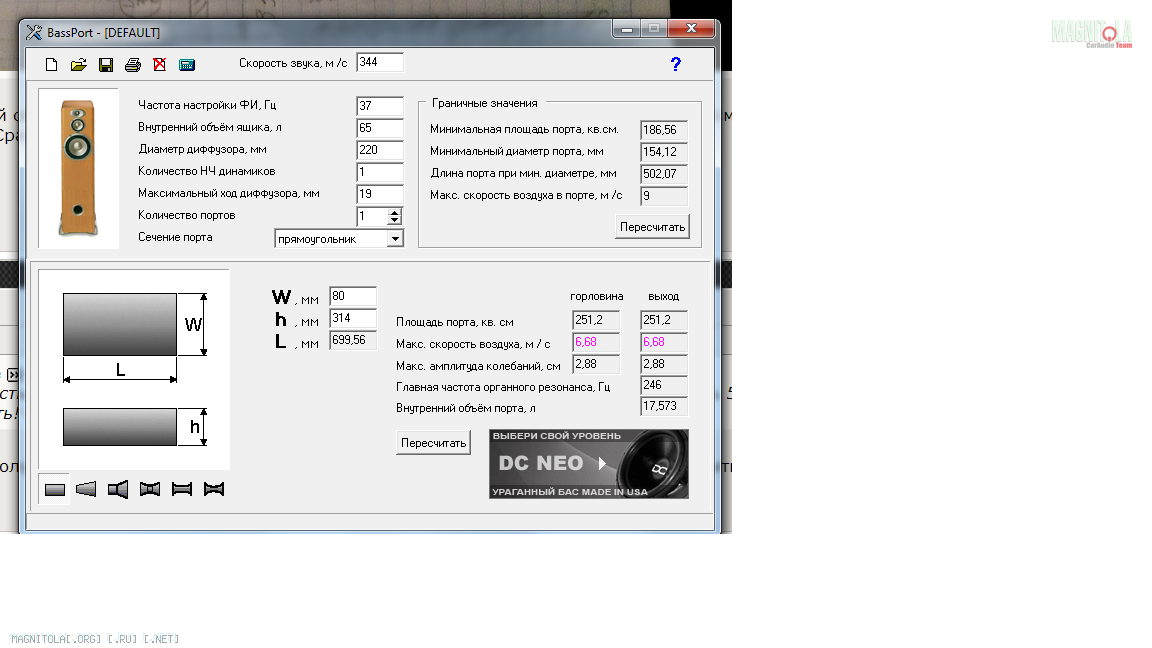Open a project with the folder icon
1152x648 pixels.
(x=78, y=65)
